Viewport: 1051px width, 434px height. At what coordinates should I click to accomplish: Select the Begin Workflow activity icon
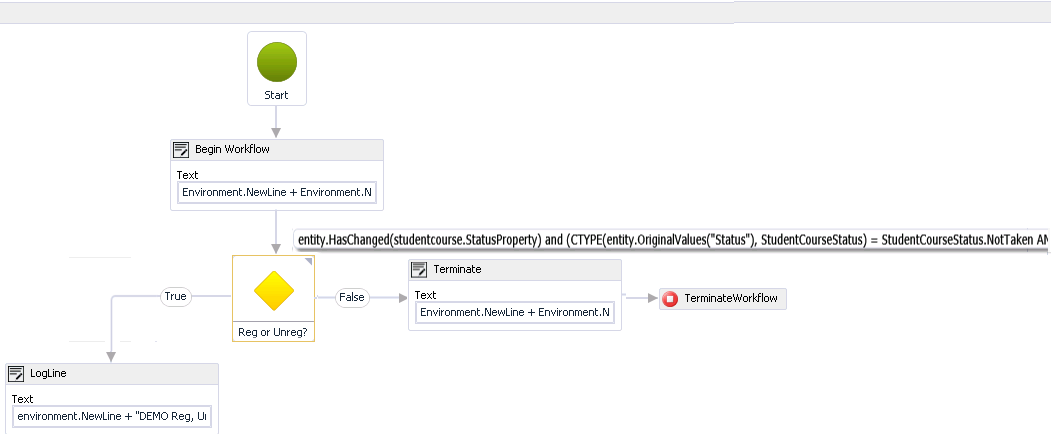pos(182,149)
